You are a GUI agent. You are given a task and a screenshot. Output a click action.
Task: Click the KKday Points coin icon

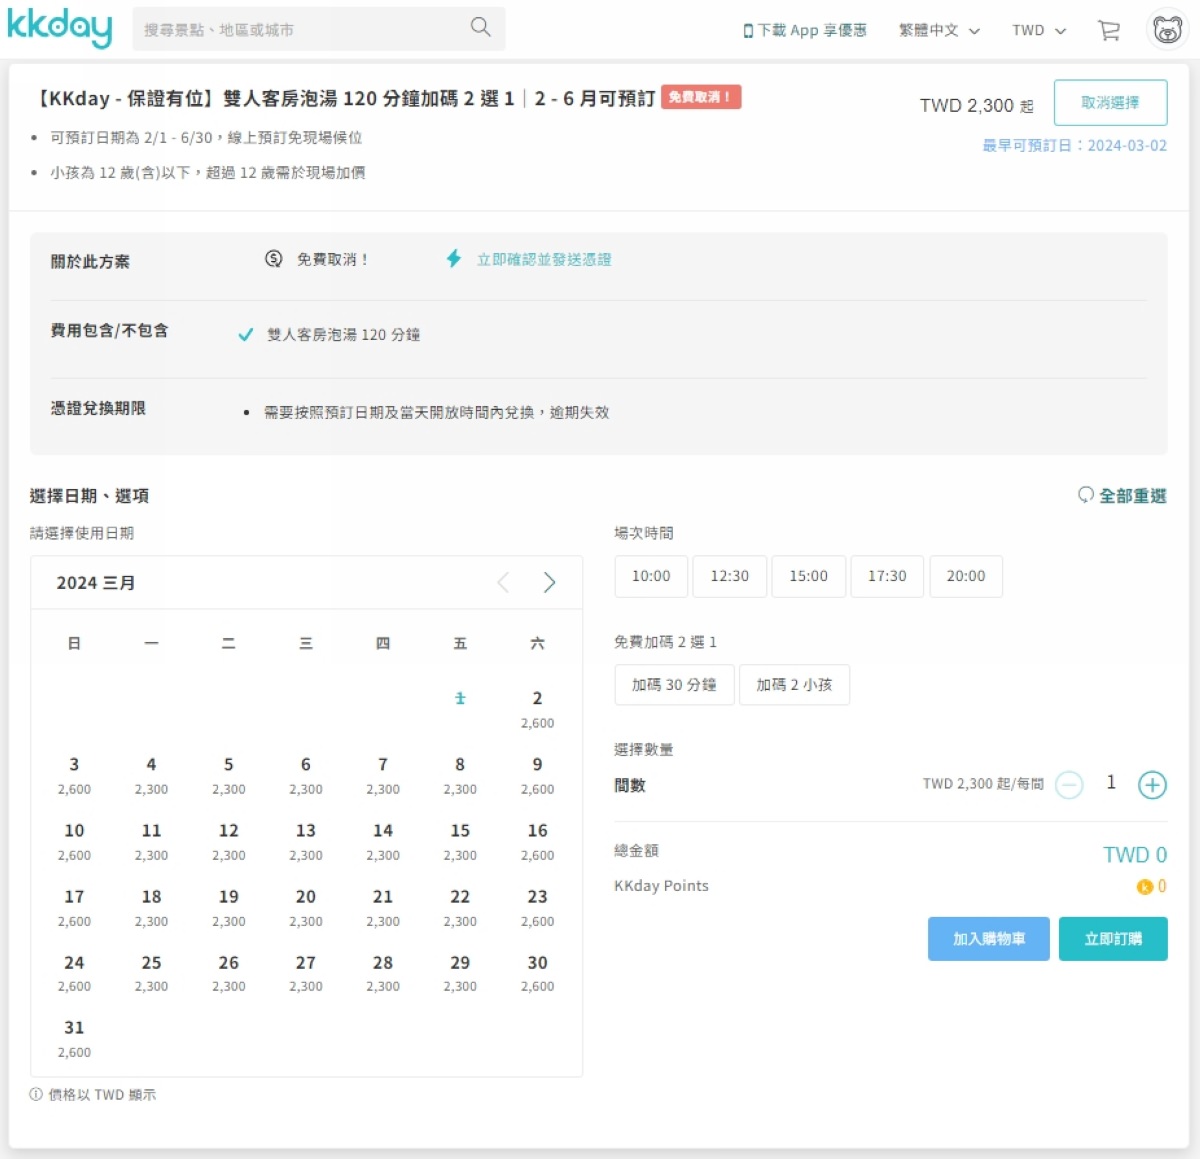coord(1145,887)
